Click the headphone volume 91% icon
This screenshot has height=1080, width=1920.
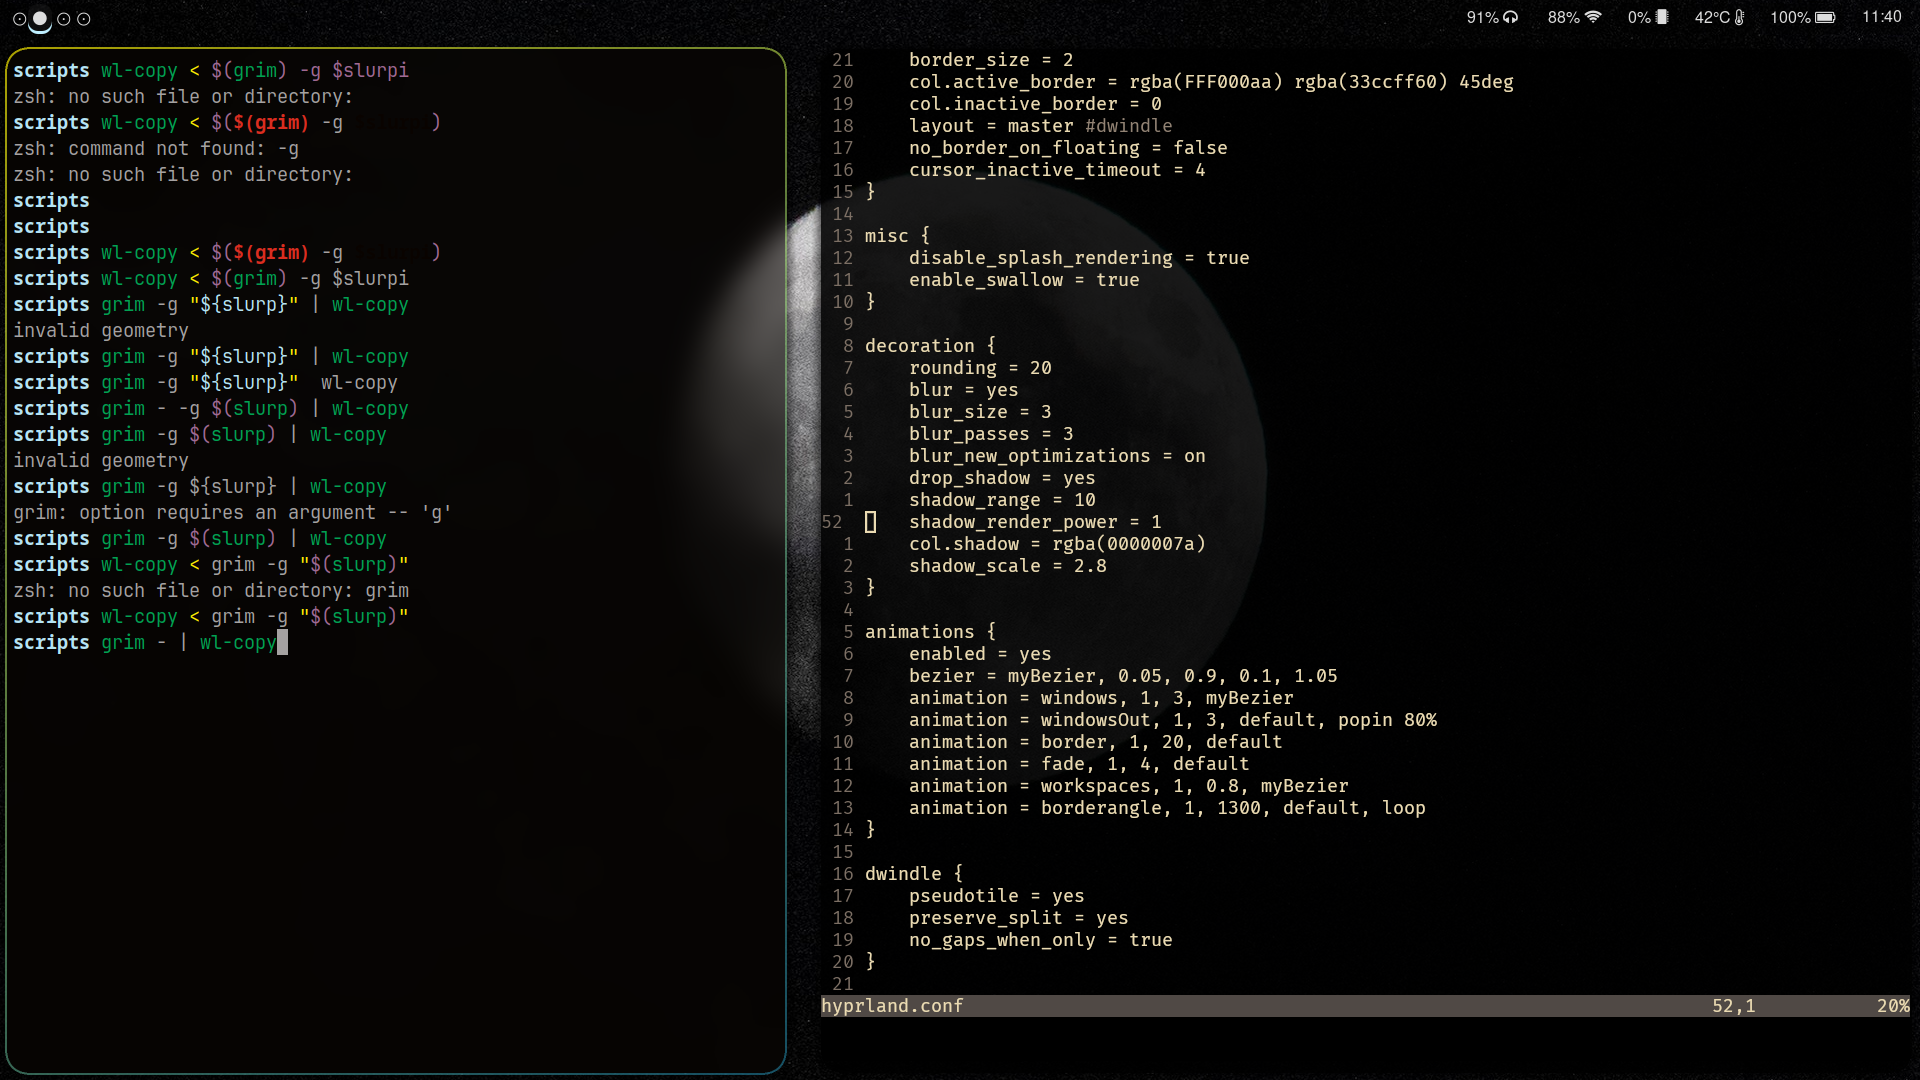tap(1511, 17)
